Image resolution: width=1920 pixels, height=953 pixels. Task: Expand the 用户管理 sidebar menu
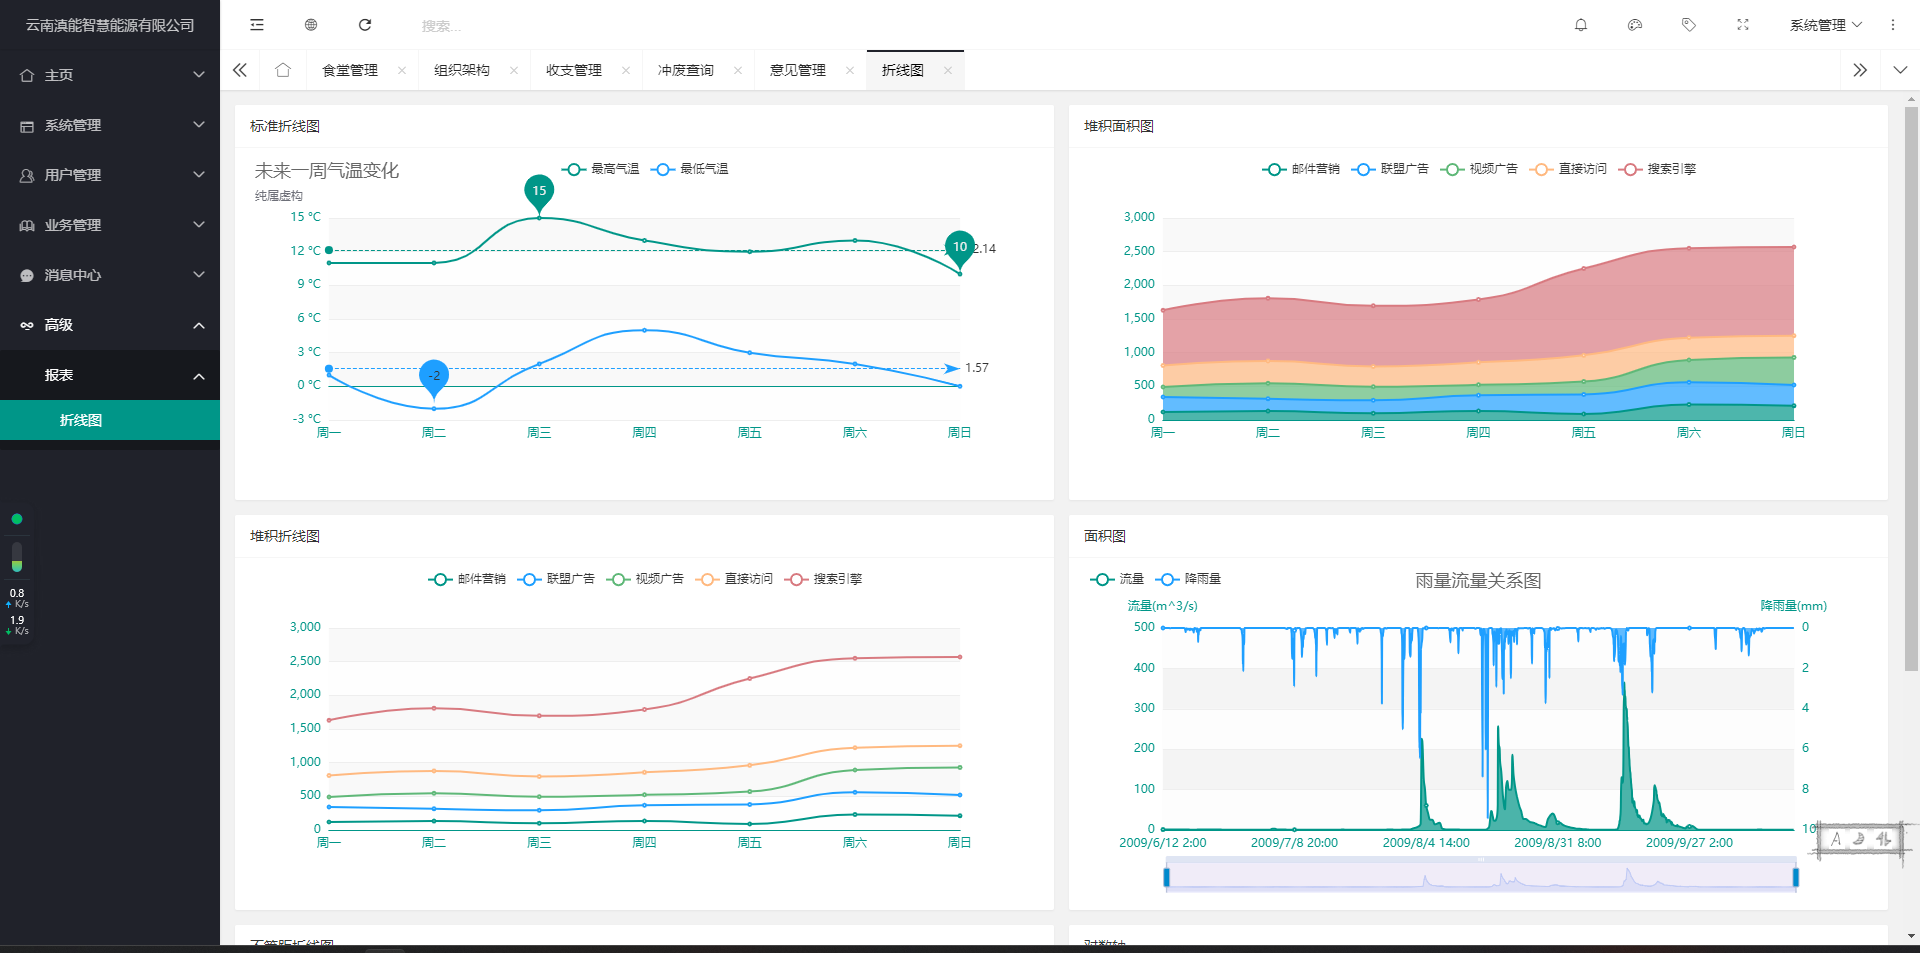pyautogui.click(x=110, y=175)
